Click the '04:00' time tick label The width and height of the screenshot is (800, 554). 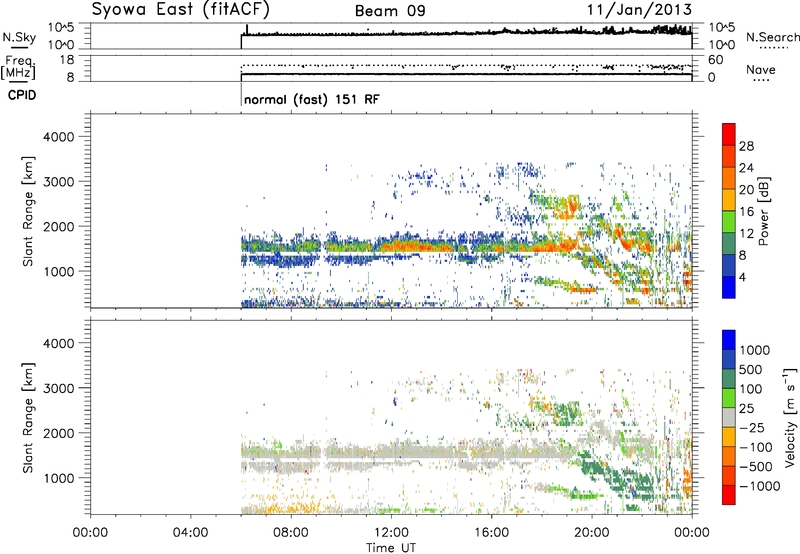pos(190,533)
